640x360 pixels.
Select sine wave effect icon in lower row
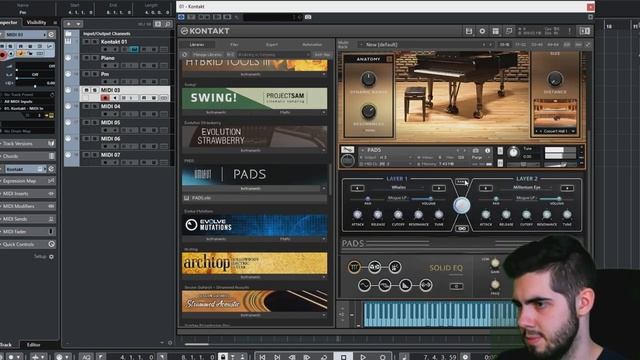364,285
